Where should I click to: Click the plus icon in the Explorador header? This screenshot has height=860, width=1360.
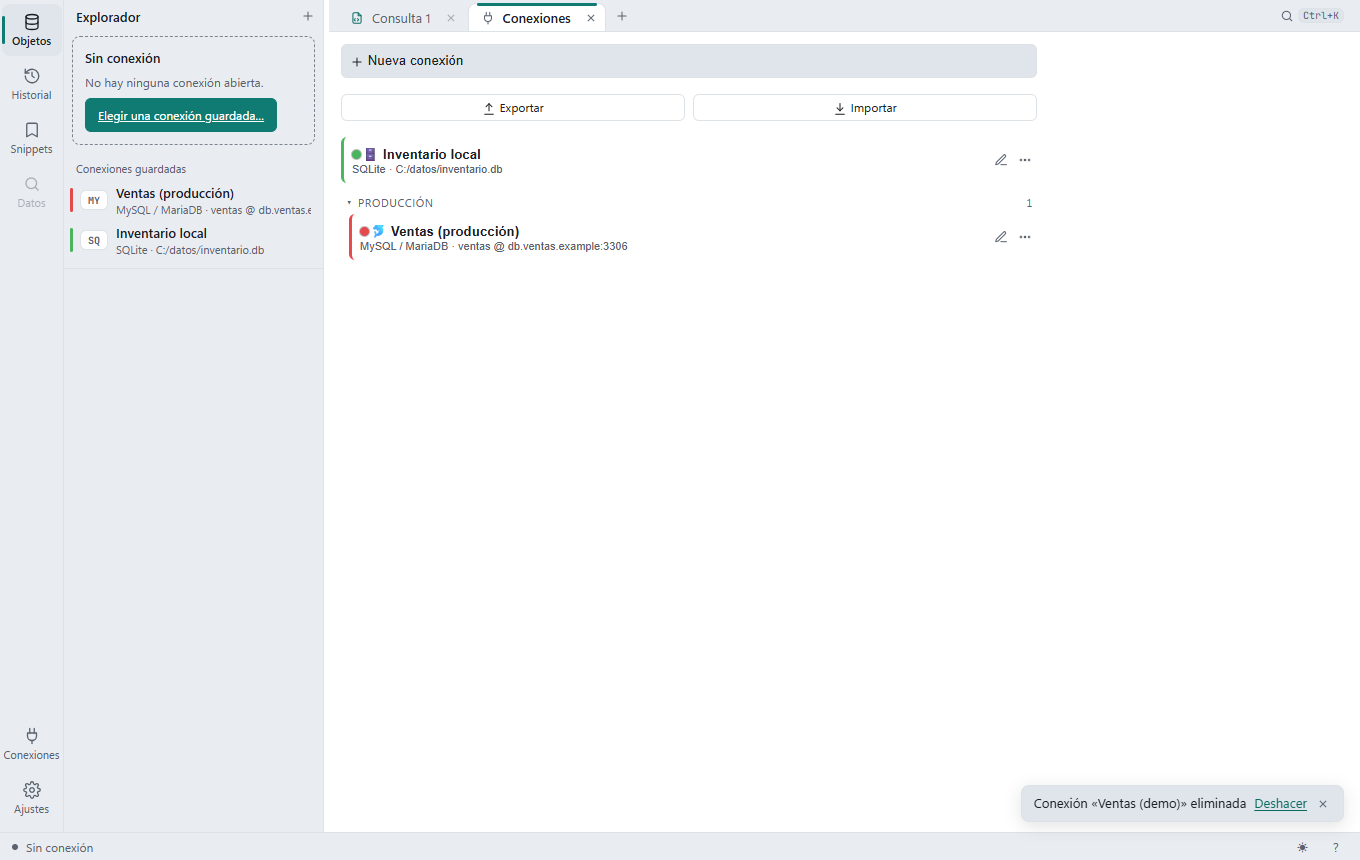pyautogui.click(x=308, y=17)
